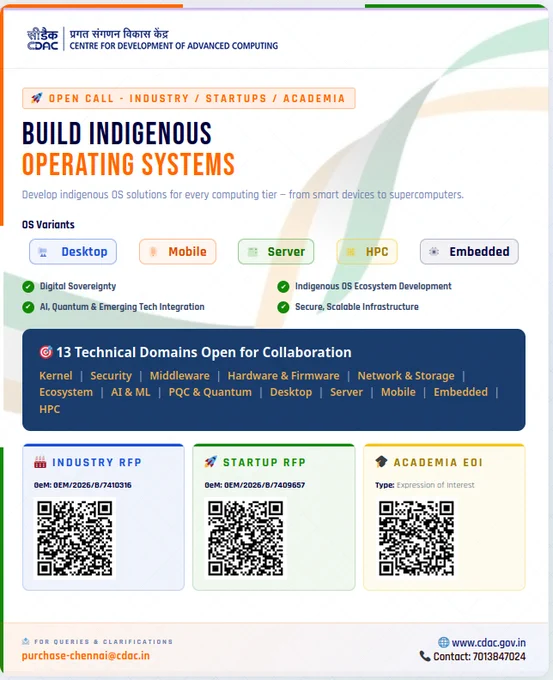The height and width of the screenshot is (680, 553).
Task: Click the globe icon beside www.cdac.gov.in
Action: coord(443,642)
